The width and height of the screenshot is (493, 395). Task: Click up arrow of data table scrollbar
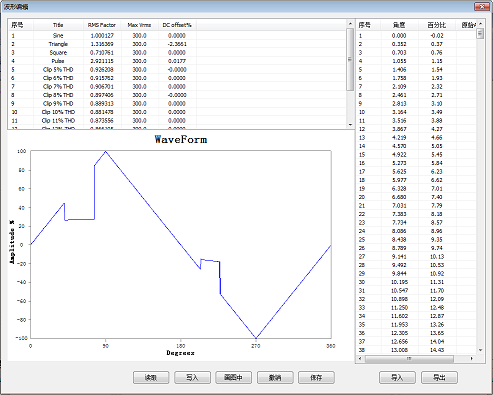click(480, 24)
